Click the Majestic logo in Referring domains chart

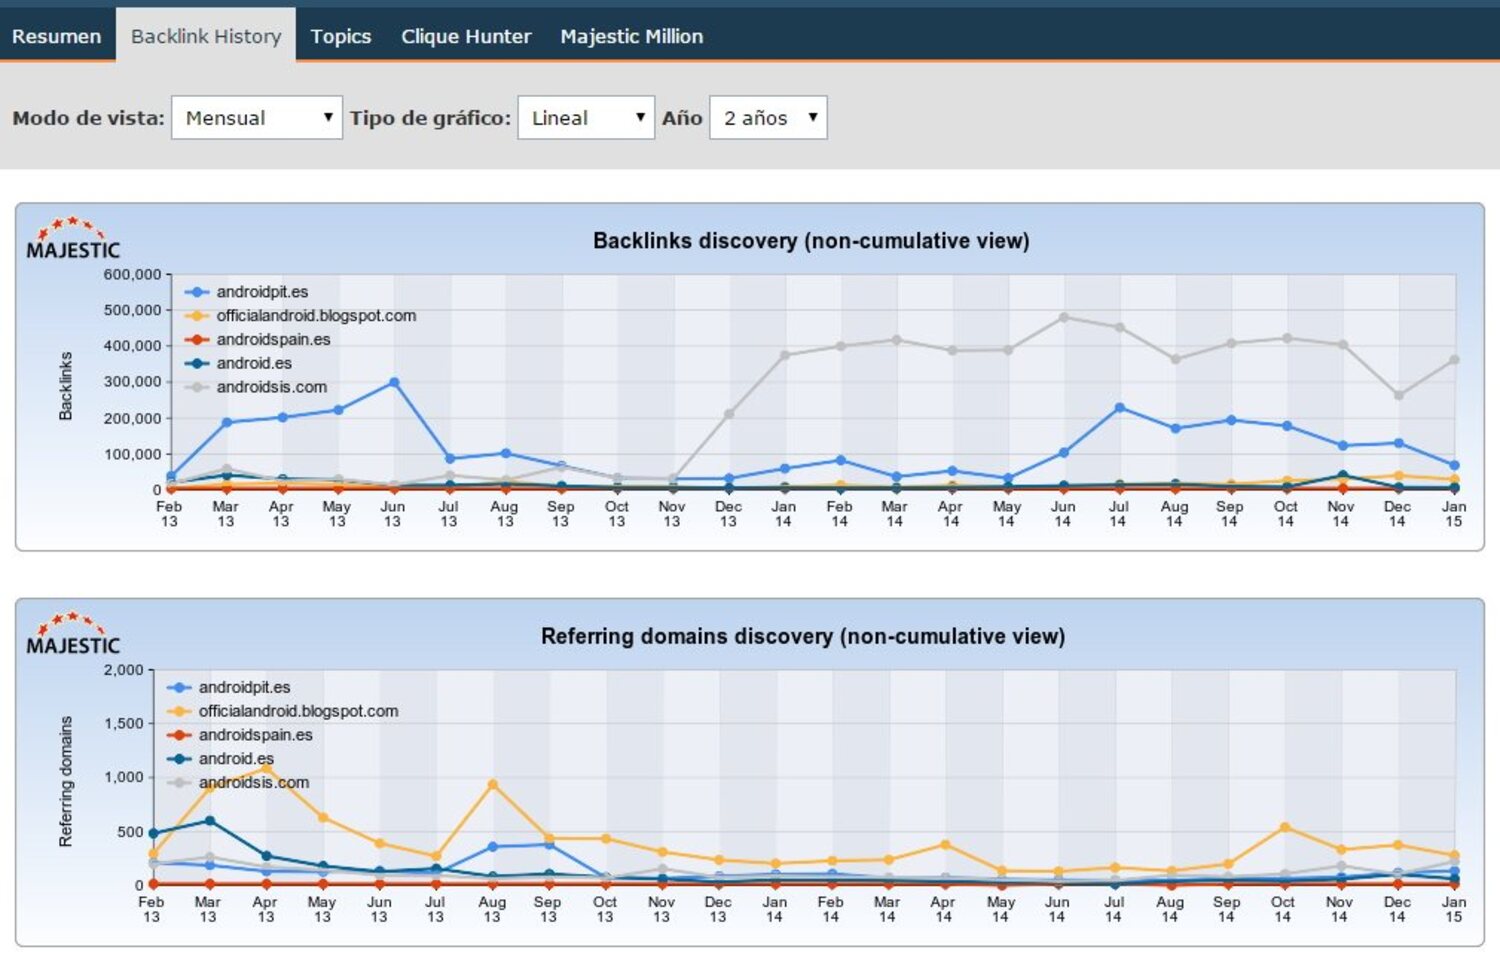[73, 634]
